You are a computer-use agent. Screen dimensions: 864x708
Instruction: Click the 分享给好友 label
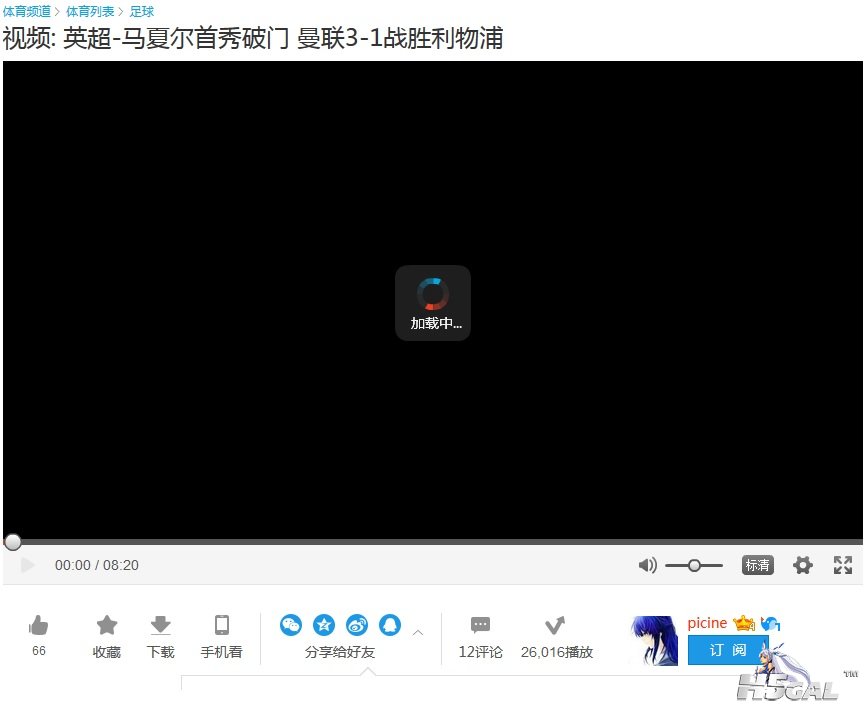coord(340,652)
